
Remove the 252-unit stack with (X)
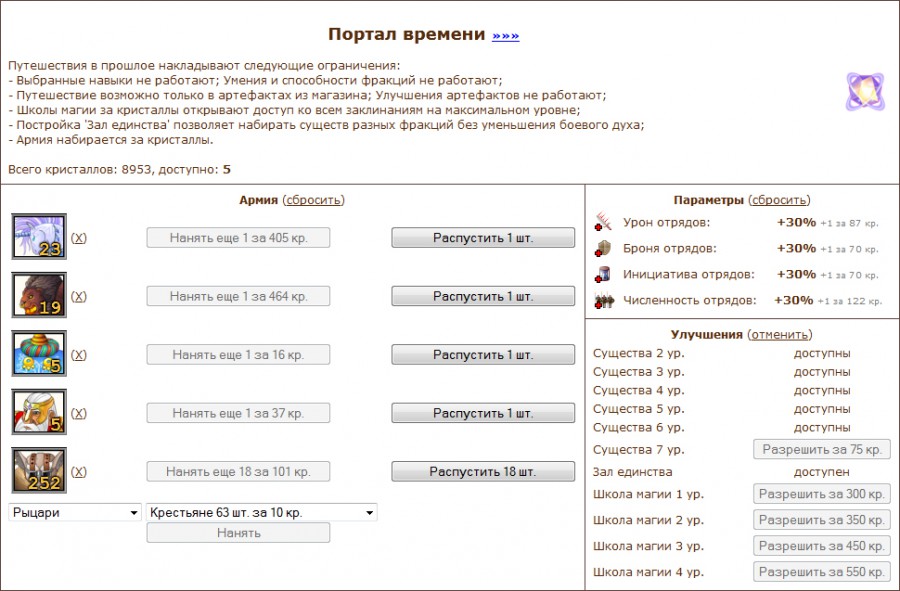[79, 472]
